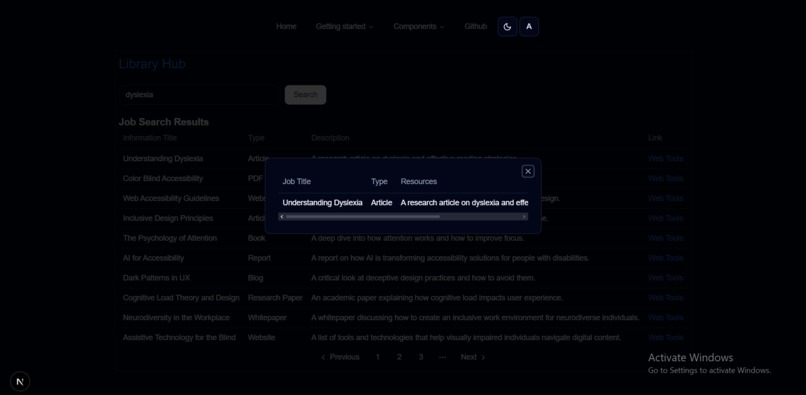The height and width of the screenshot is (395, 806).
Task: Click the 'Information Title' column header
Action: [x=150, y=138]
